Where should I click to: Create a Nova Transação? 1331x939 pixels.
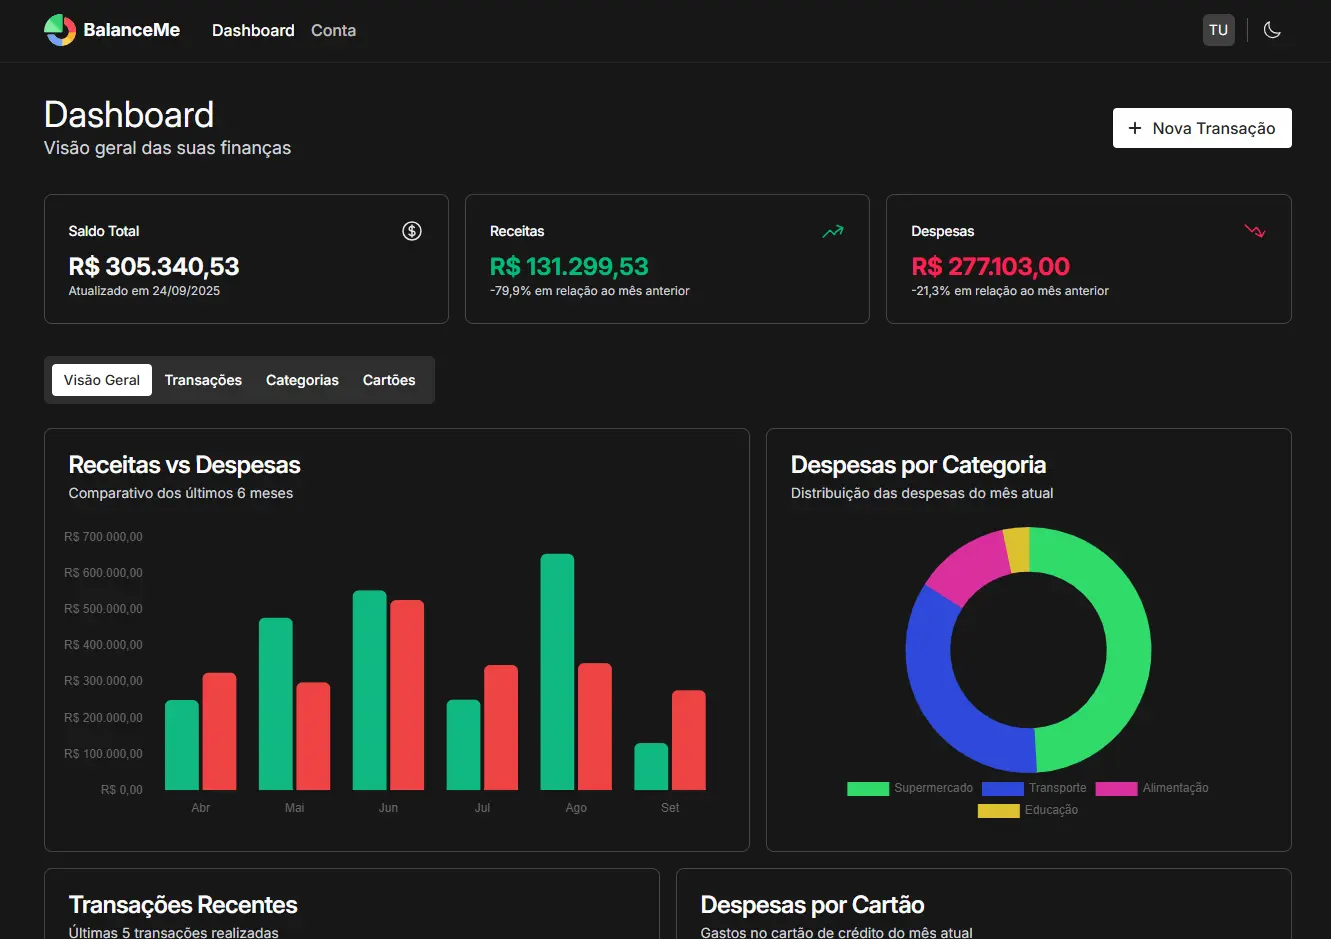[x=1202, y=128]
